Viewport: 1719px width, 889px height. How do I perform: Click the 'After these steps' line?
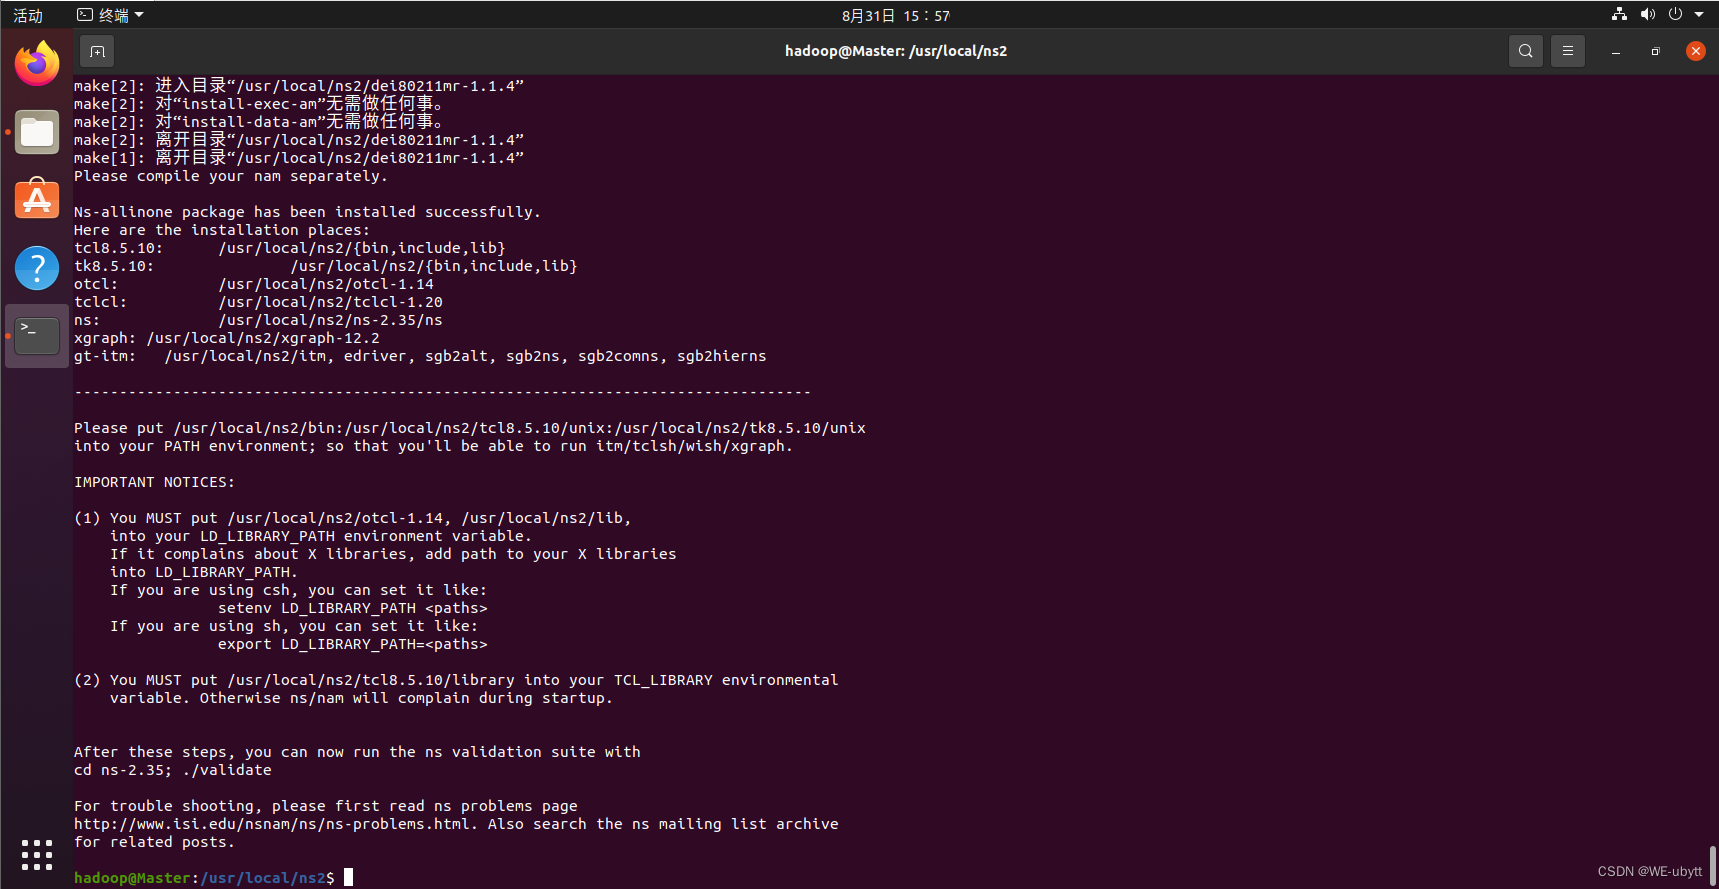point(357,752)
